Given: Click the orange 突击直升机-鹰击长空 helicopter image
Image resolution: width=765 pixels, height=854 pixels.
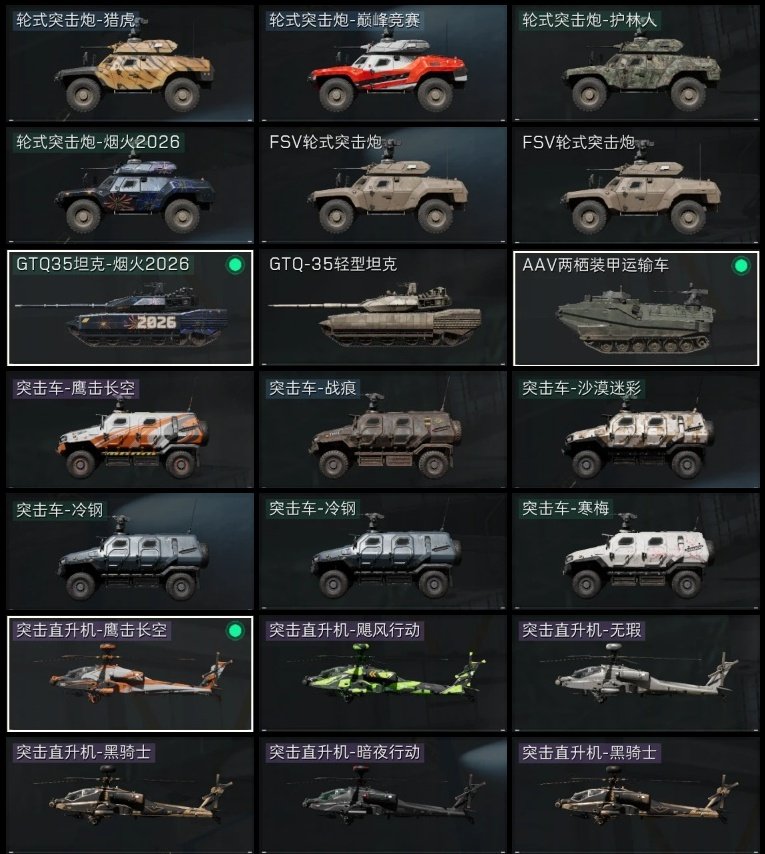Looking at the screenshot, I should (135, 674).
